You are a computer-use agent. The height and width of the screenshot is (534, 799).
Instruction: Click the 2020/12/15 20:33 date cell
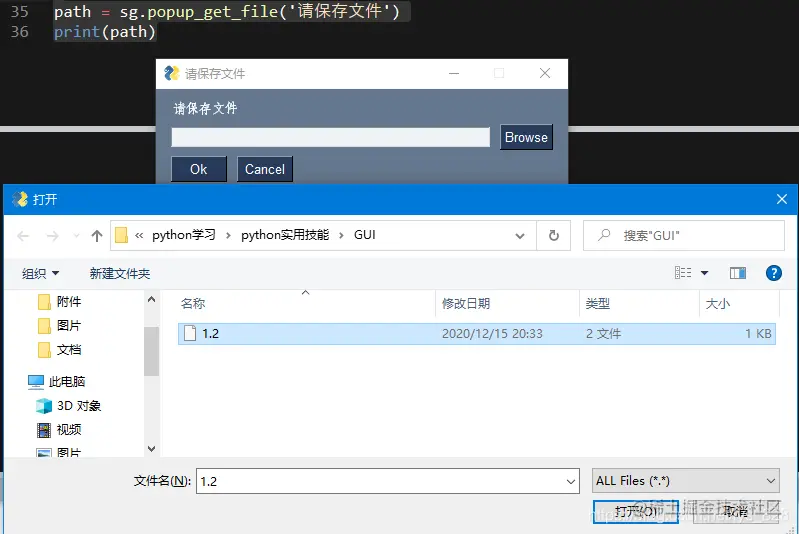click(492, 334)
